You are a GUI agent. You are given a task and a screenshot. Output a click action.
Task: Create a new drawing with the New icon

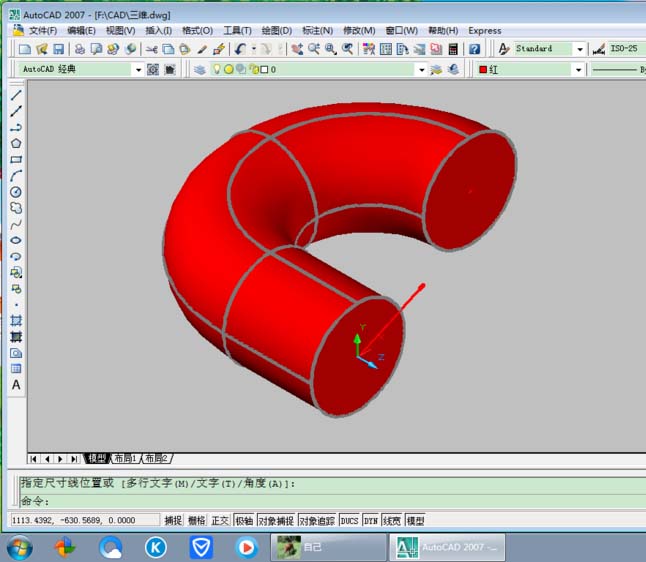pos(25,49)
